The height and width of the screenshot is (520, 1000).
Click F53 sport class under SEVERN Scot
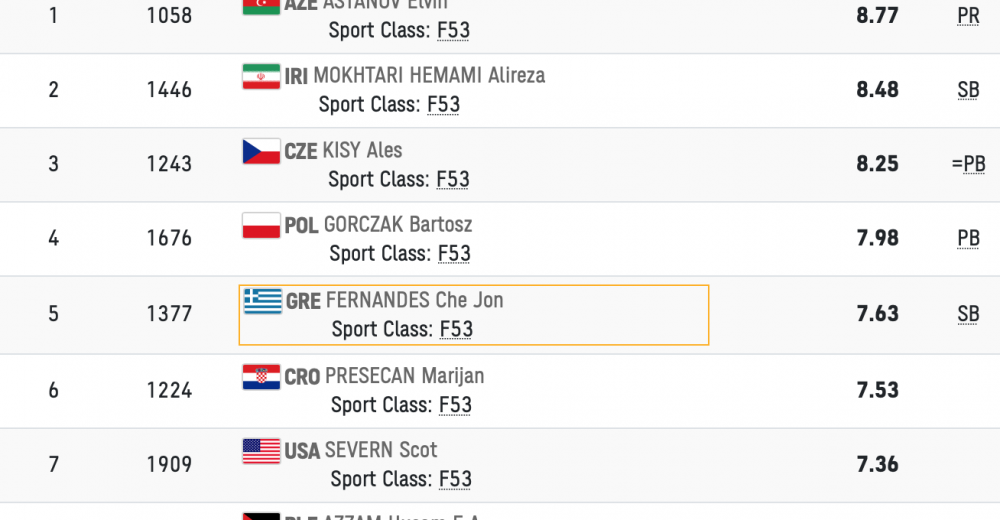pyautogui.click(x=455, y=480)
